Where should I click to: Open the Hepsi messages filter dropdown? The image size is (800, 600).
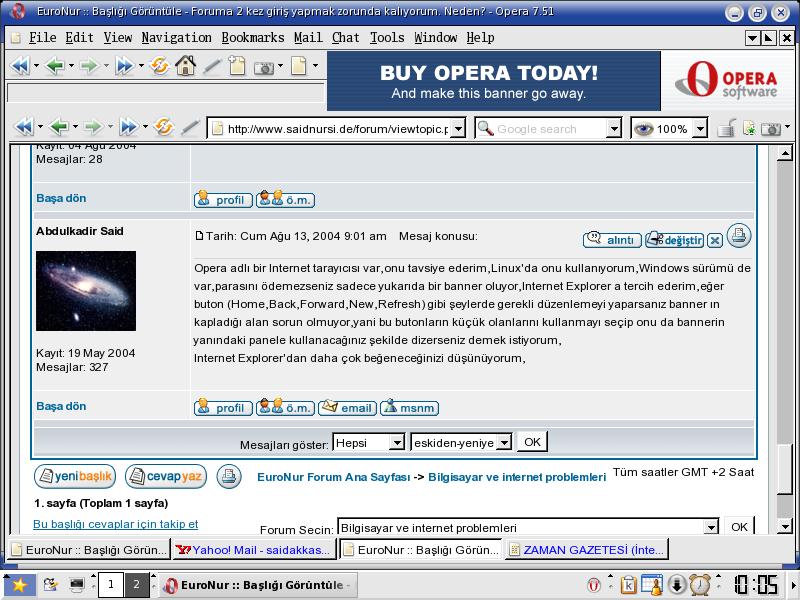[397, 443]
